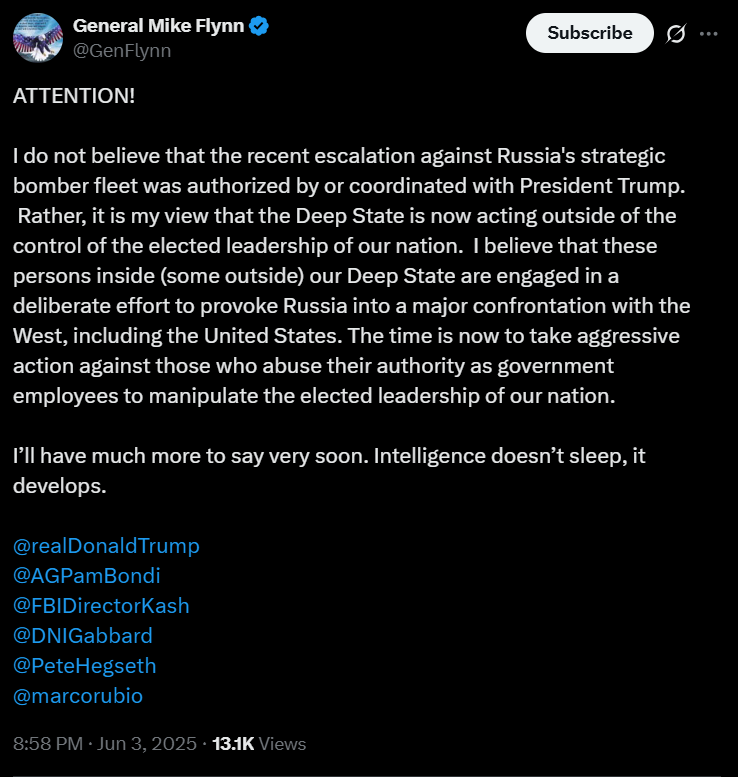Visit the @FBIDirectorKash mention
The image size is (738, 777).
coord(101,606)
